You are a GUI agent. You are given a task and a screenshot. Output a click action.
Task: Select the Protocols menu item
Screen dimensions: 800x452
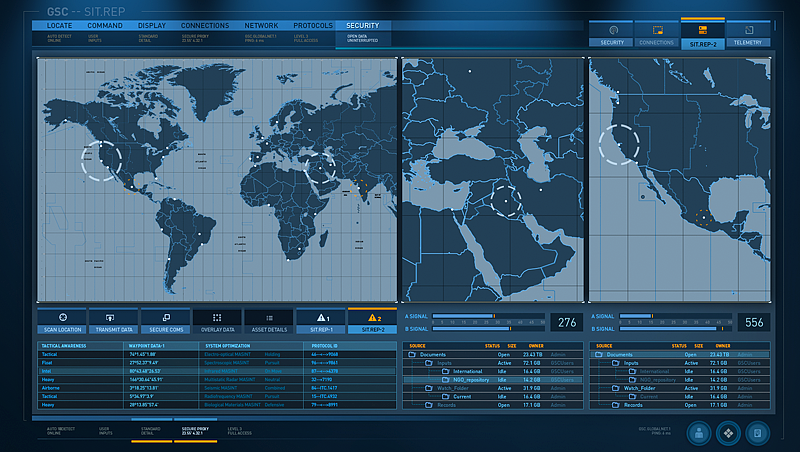(311, 25)
